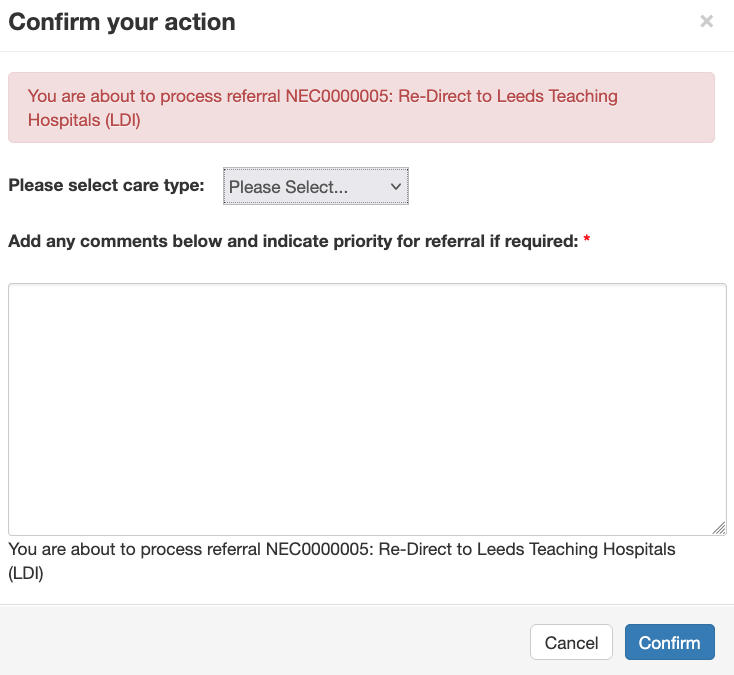Click the grey footer bar left of Cancel
Image resolution: width=734 pixels, height=675 pixels.
tap(260, 642)
